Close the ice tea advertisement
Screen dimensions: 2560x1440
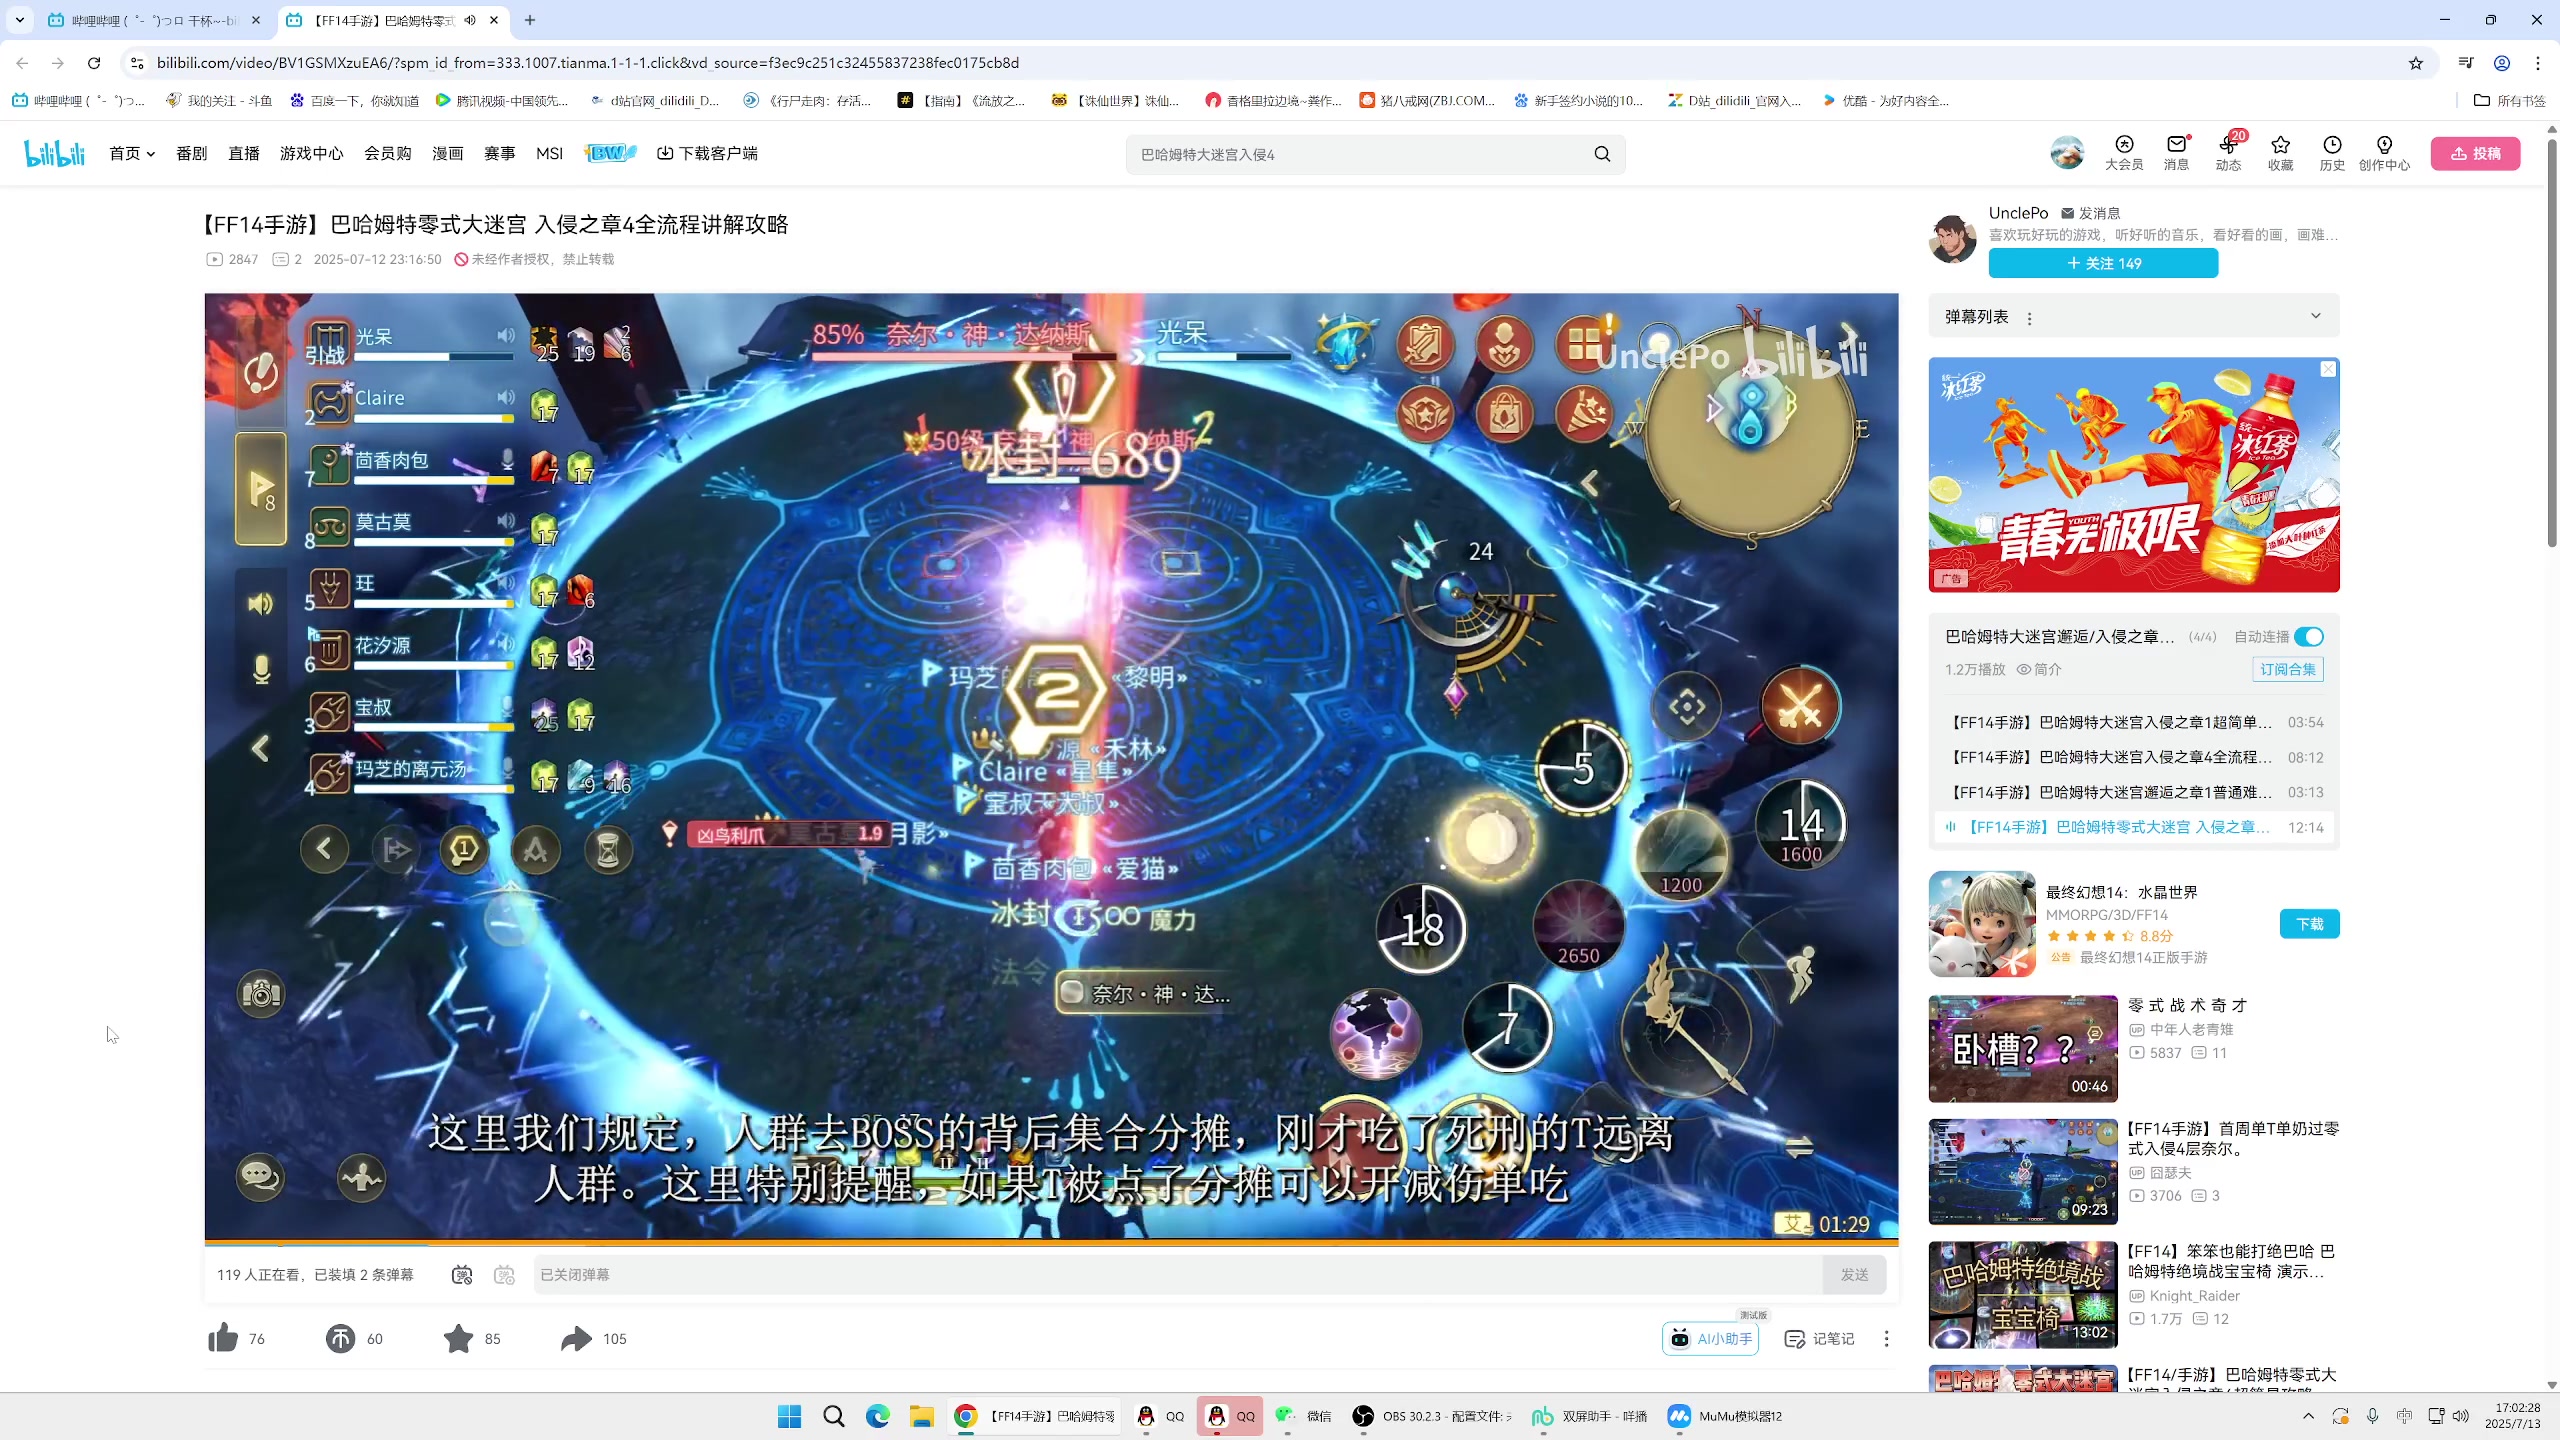coord(2328,369)
